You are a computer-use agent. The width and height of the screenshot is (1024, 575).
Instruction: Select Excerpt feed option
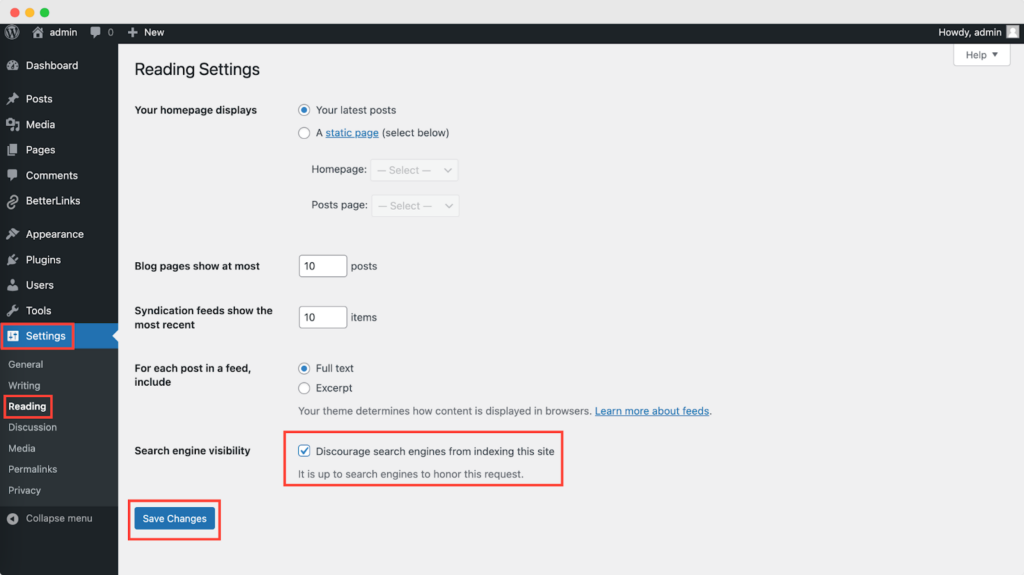pyautogui.click(x=304, y=388)
